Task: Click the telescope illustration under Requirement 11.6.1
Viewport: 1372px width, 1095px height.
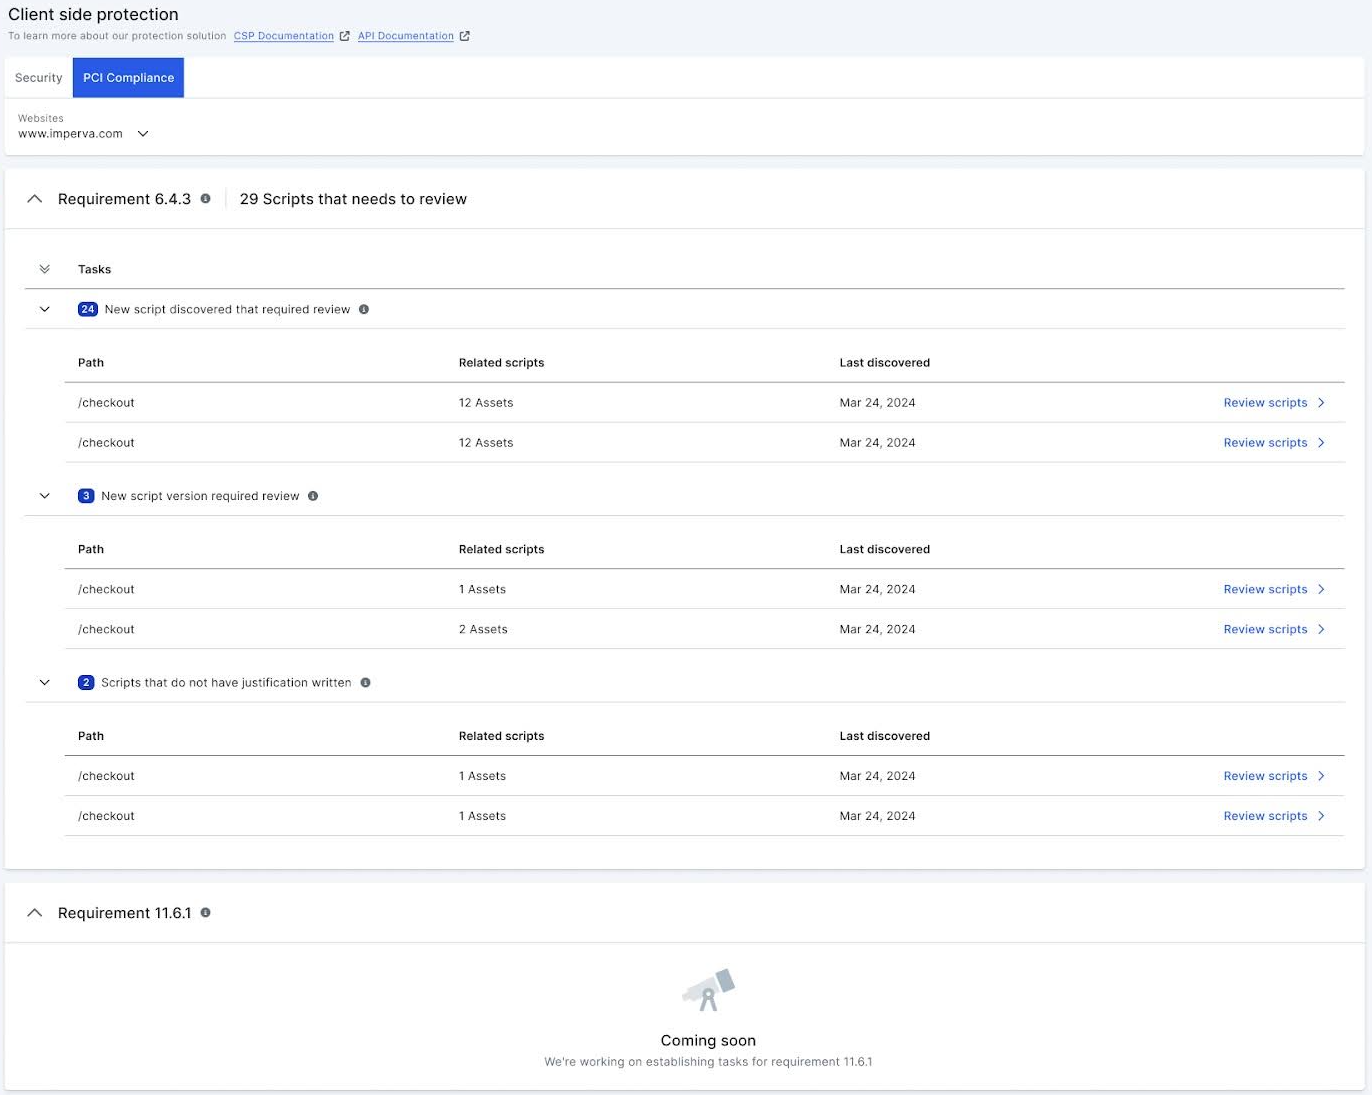Action: (708, 989)
